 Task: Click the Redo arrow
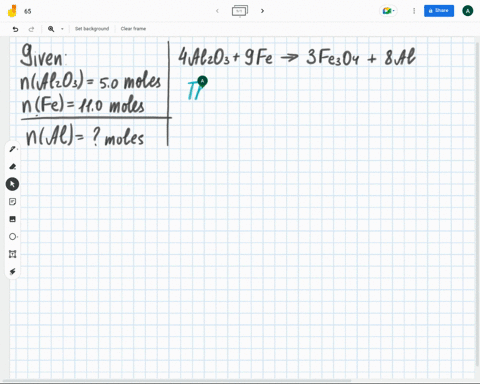[x=31, y=29]
